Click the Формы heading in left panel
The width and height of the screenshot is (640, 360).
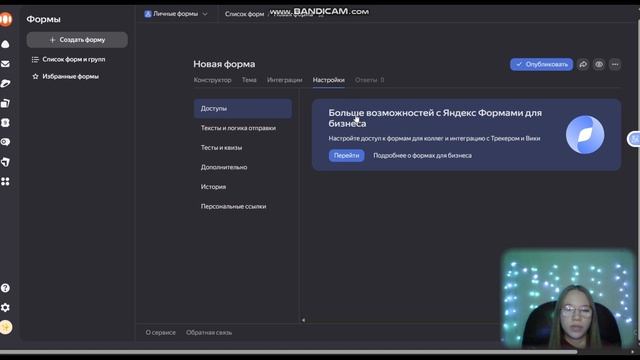[43, 19]
